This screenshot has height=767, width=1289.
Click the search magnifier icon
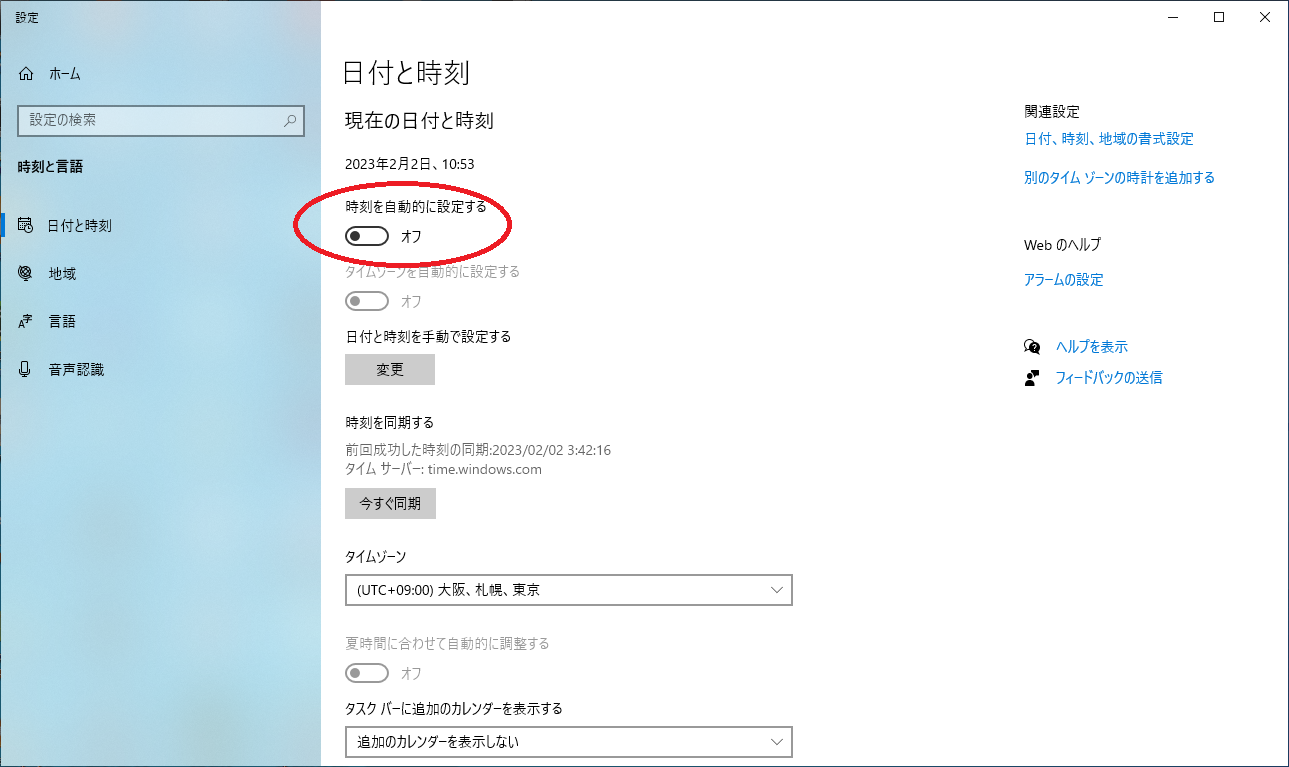pos(289,121)
